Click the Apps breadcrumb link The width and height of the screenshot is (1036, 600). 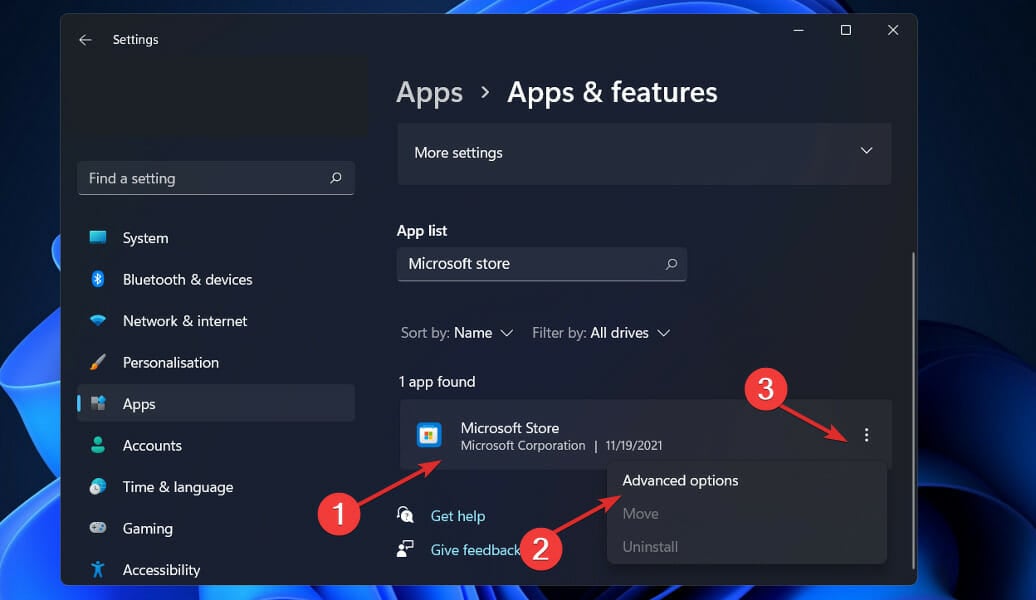pyautogui.click(x=429, y=93)
